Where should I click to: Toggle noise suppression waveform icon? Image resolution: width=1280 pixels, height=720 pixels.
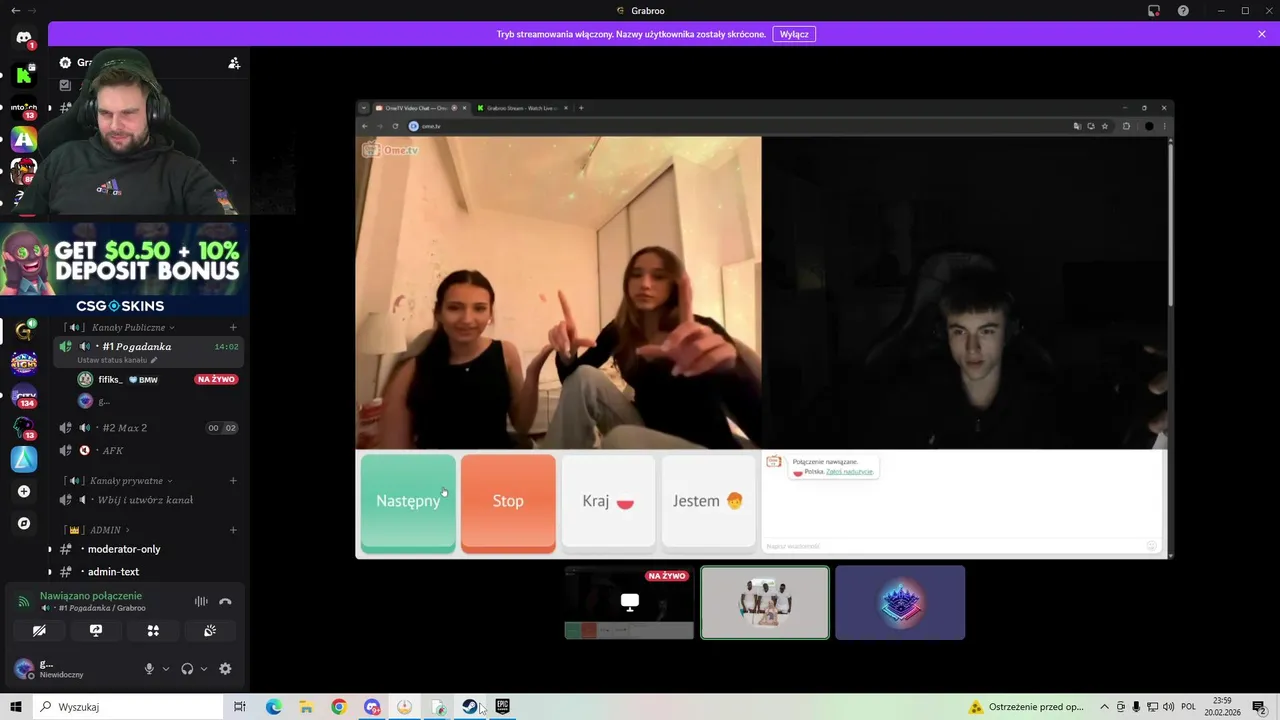[201, 602]
